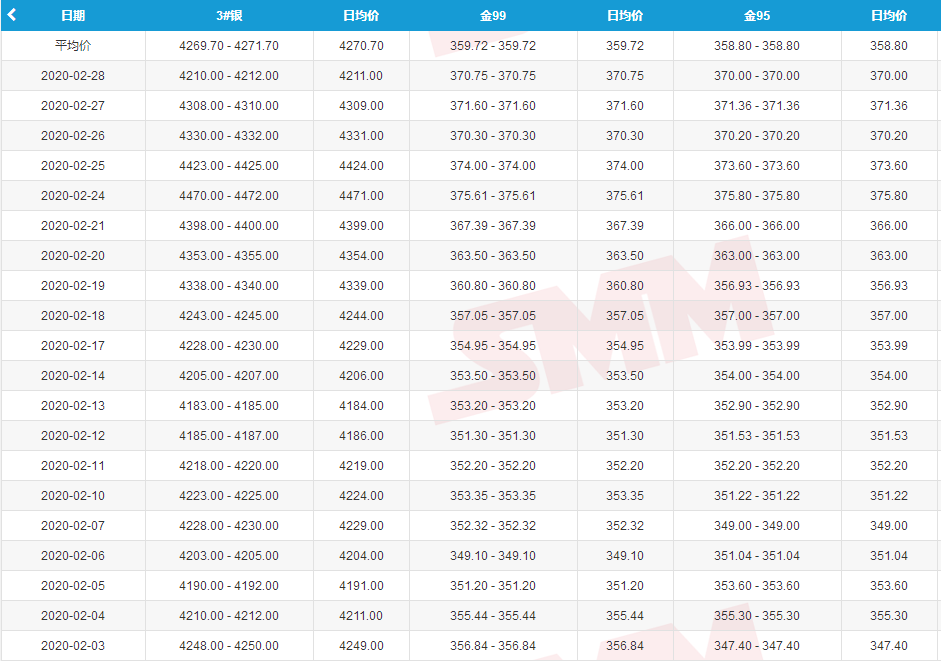Screen dimensions: 941x661
Task: Click the 4184.00 daily average cell
Action: pyautogui.click(x=361, y=406)
